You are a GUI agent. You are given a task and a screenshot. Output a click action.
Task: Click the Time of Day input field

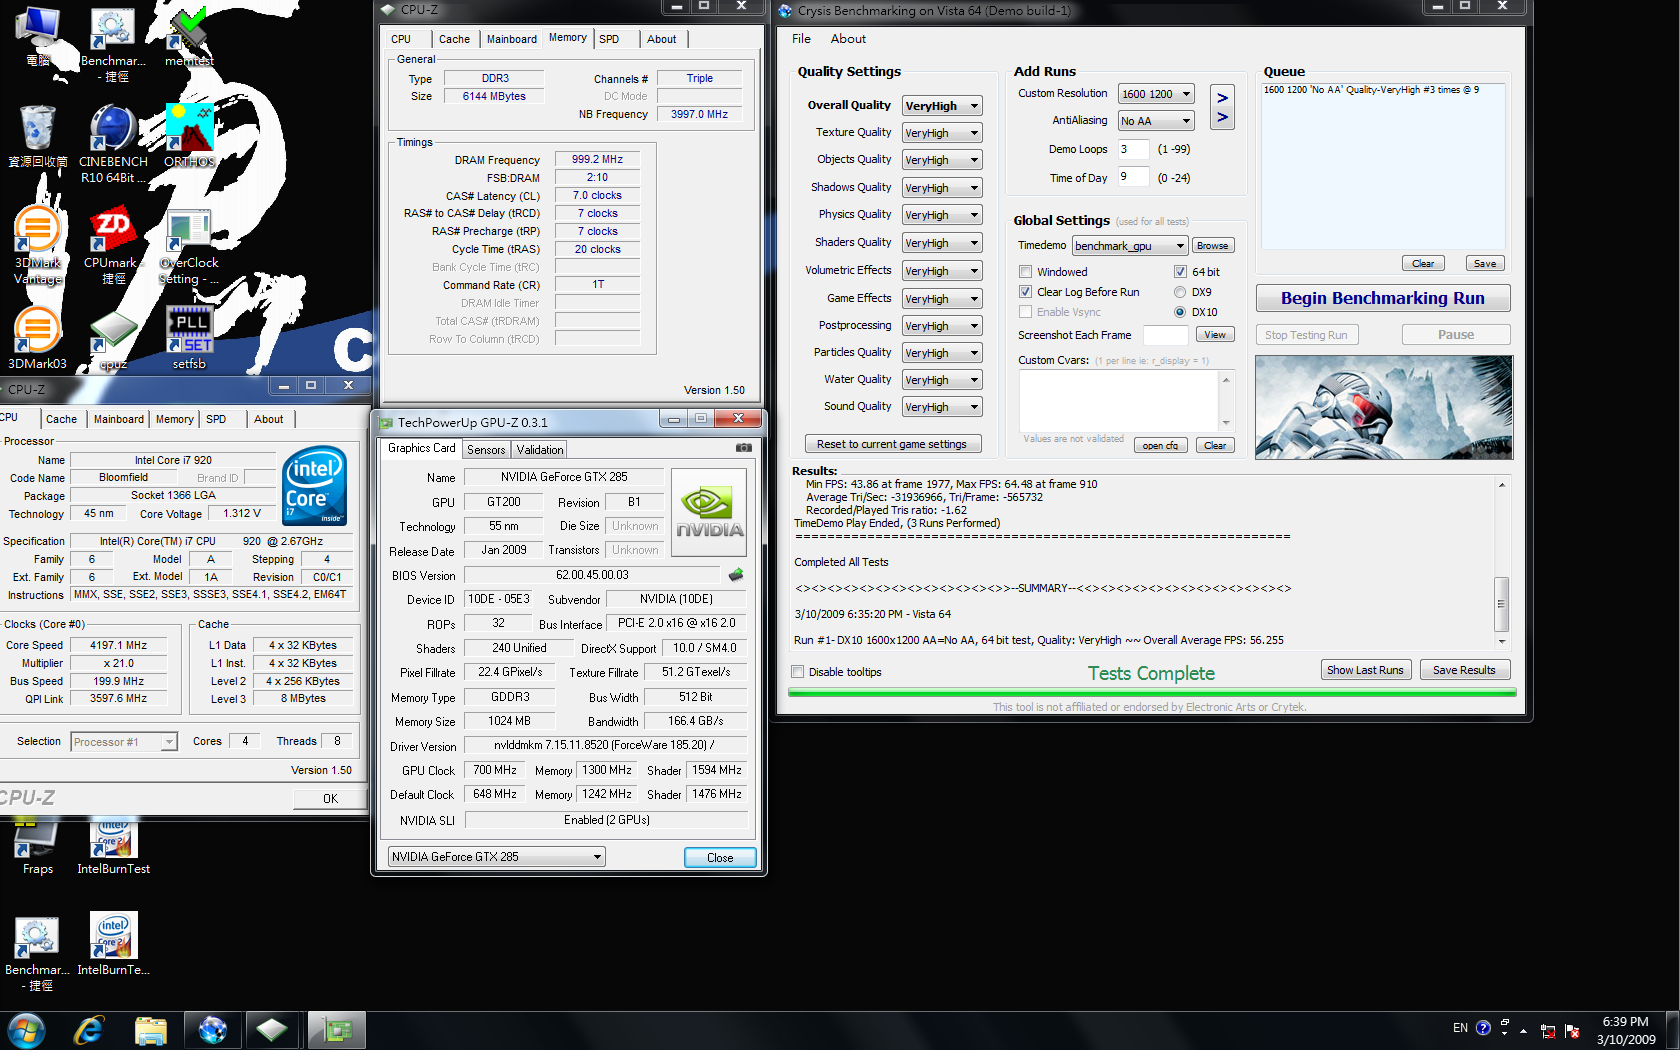pyautogui.click(x=1133, y=177)
